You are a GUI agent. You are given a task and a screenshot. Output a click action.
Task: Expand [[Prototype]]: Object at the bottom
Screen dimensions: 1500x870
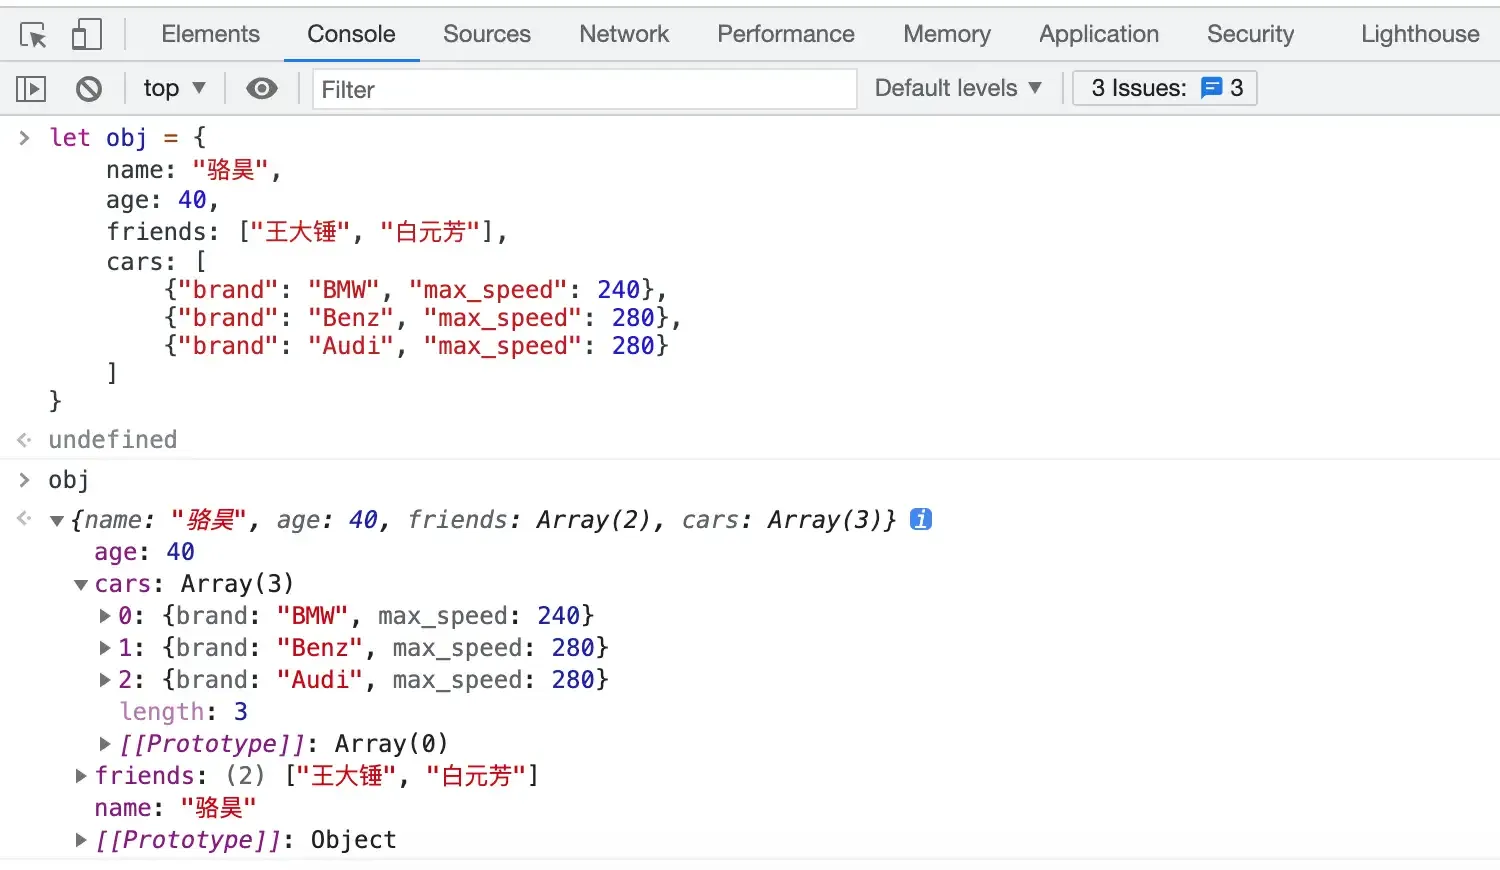coord(80,840)
